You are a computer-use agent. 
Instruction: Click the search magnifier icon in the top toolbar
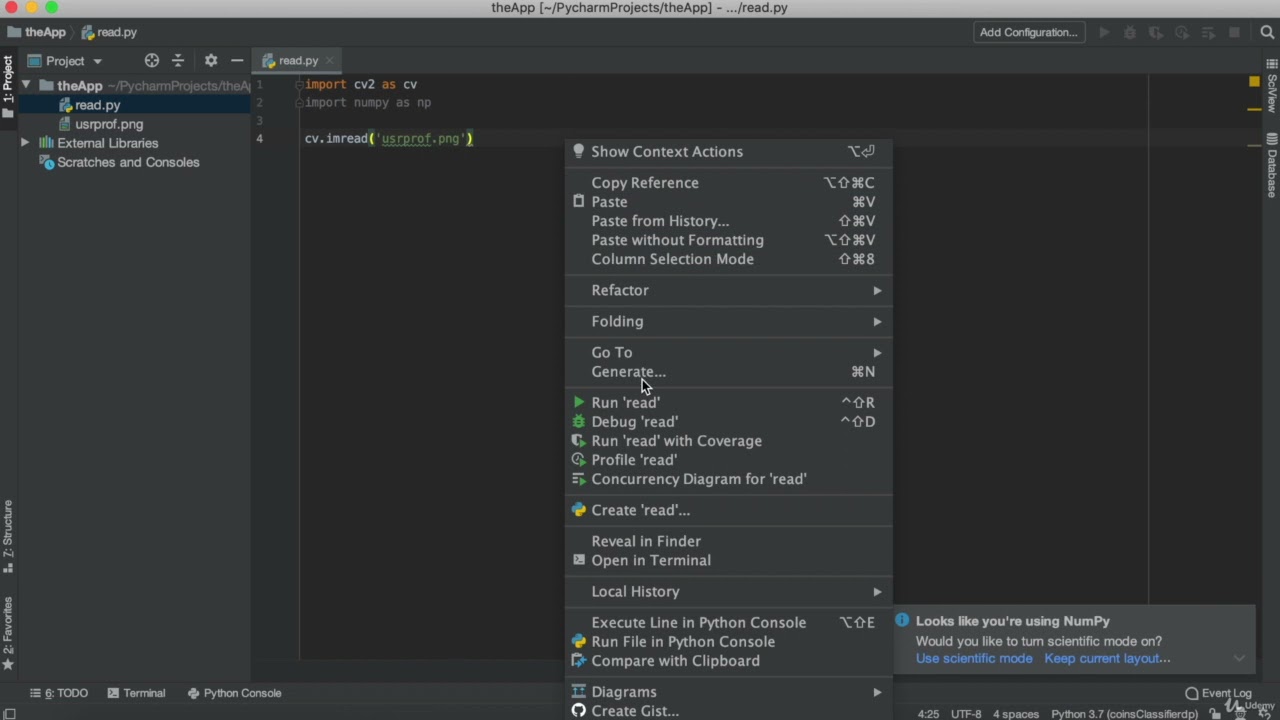click(x=1267, y=32)
